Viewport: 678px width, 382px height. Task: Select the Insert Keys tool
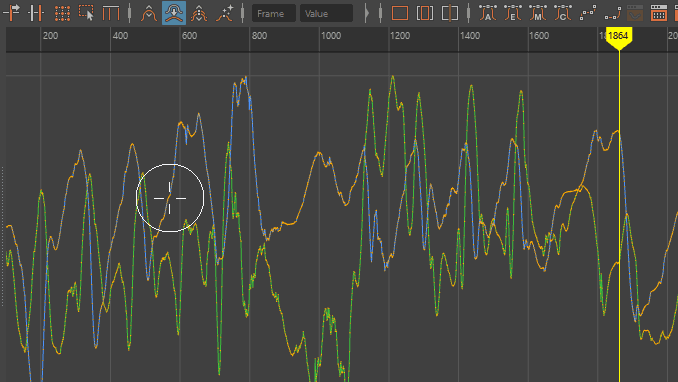(x=36, y=13)
